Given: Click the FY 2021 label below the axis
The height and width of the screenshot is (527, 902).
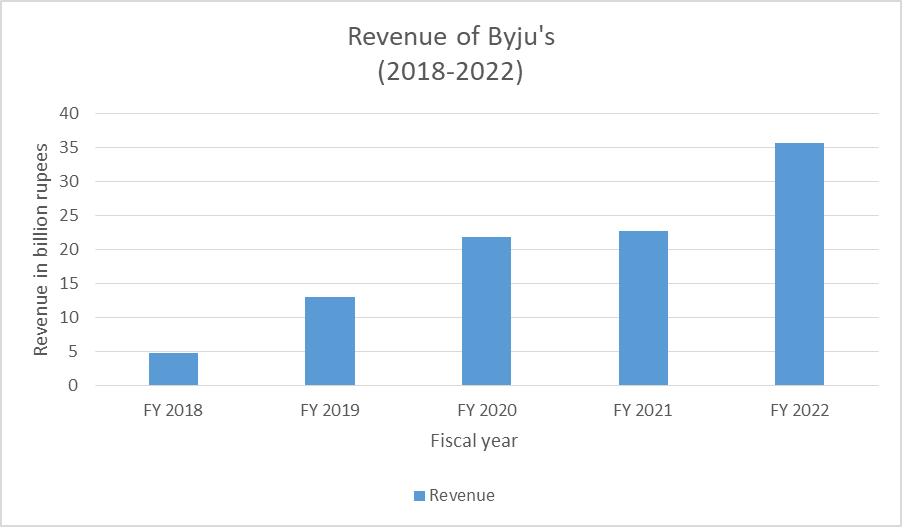Looking at the screenshot, I should pos(643,410).
